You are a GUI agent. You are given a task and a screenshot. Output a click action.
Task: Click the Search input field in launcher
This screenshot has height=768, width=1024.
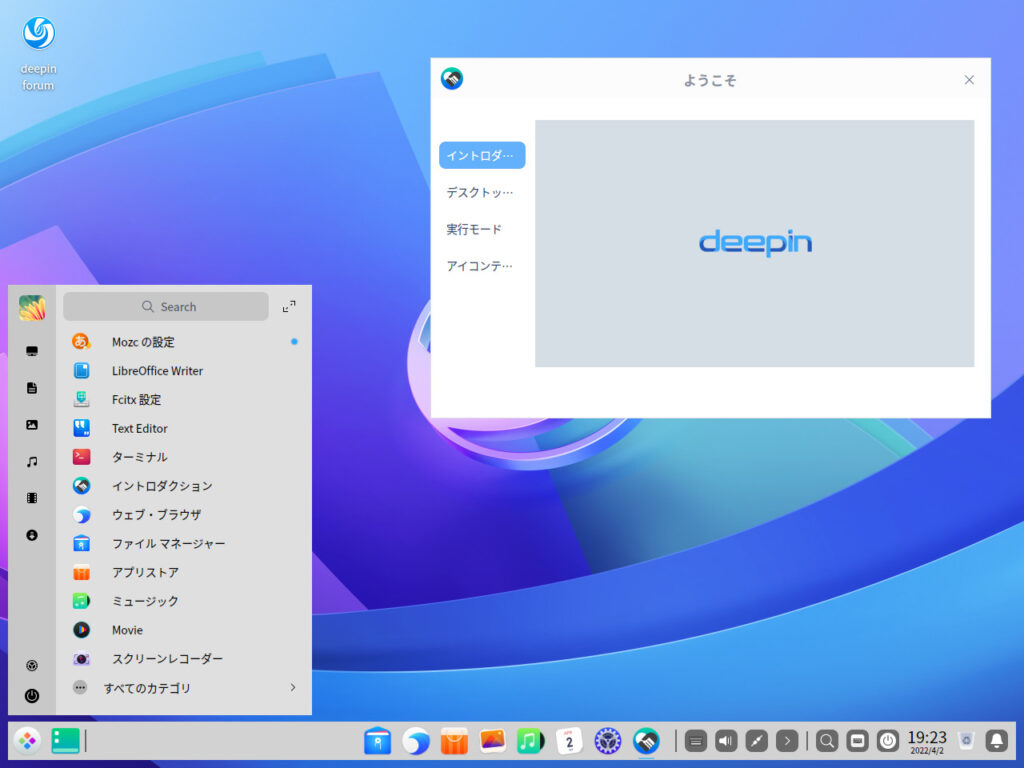167,306
